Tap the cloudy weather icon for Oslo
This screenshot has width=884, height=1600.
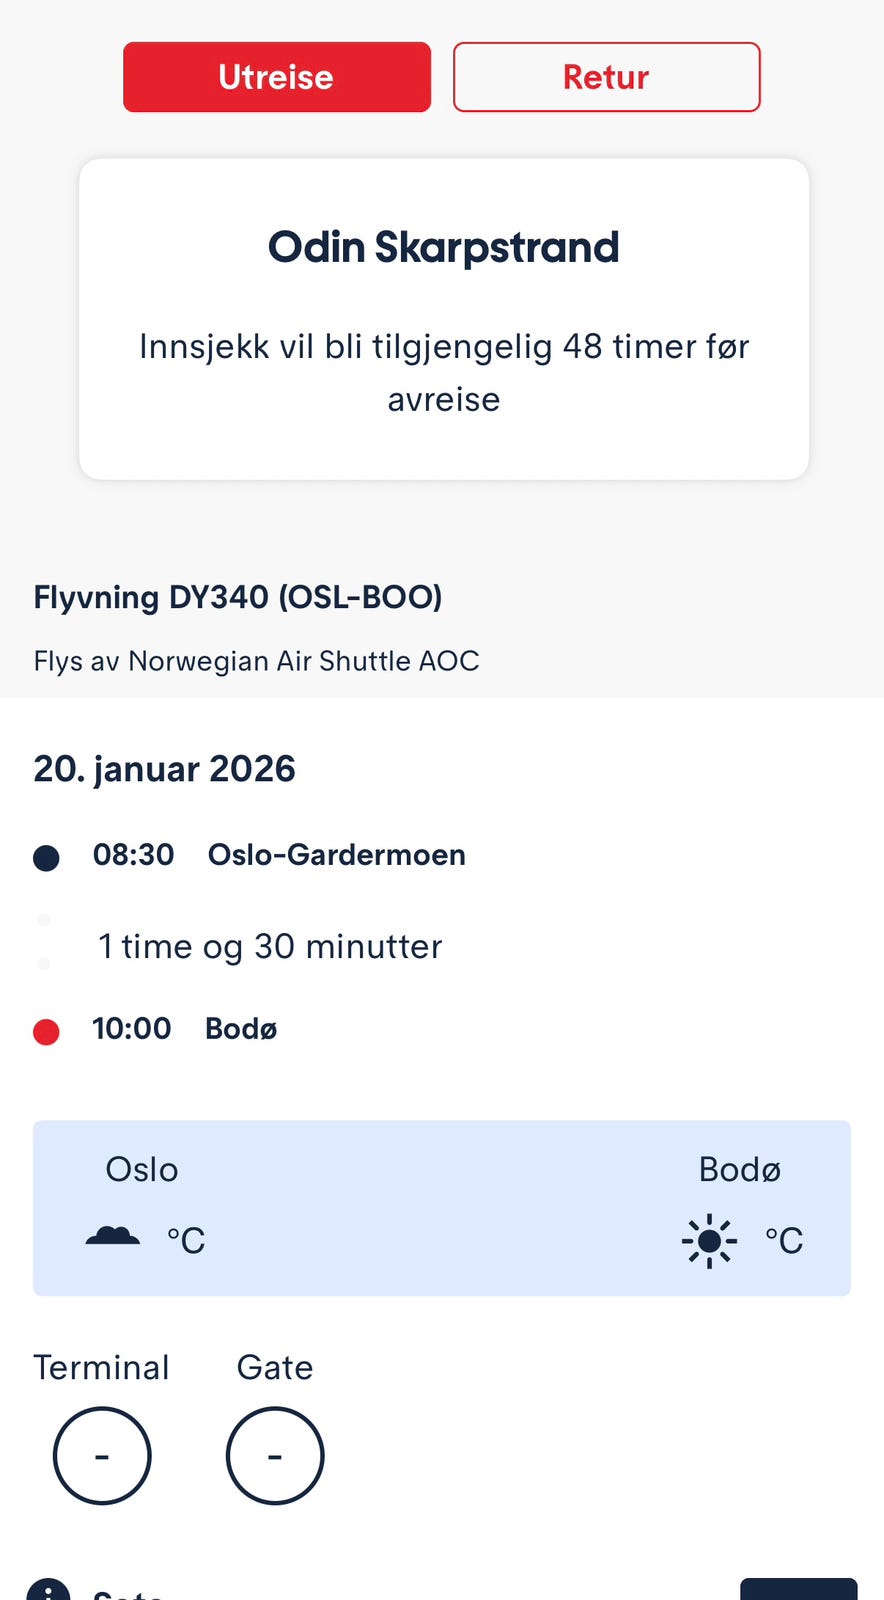(113, 1236)
